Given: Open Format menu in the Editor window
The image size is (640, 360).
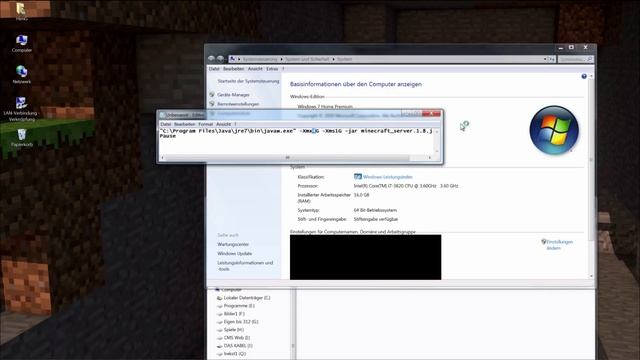Looking at the screenshot, I should [206, 124].
